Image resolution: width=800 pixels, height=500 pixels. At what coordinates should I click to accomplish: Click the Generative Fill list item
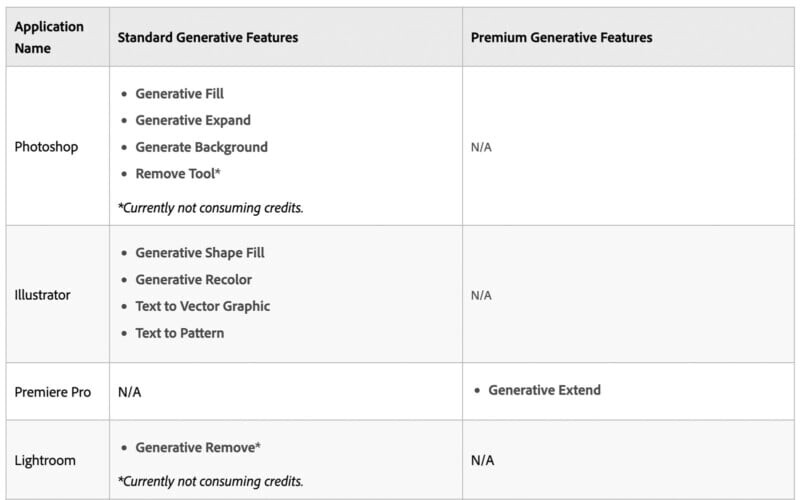179,94
